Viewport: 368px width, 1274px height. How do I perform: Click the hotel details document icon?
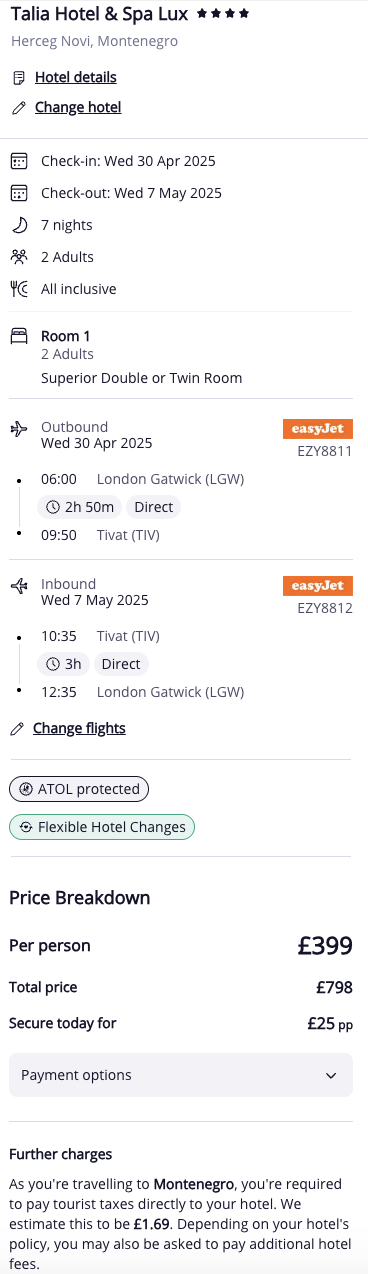pos(18,78)
